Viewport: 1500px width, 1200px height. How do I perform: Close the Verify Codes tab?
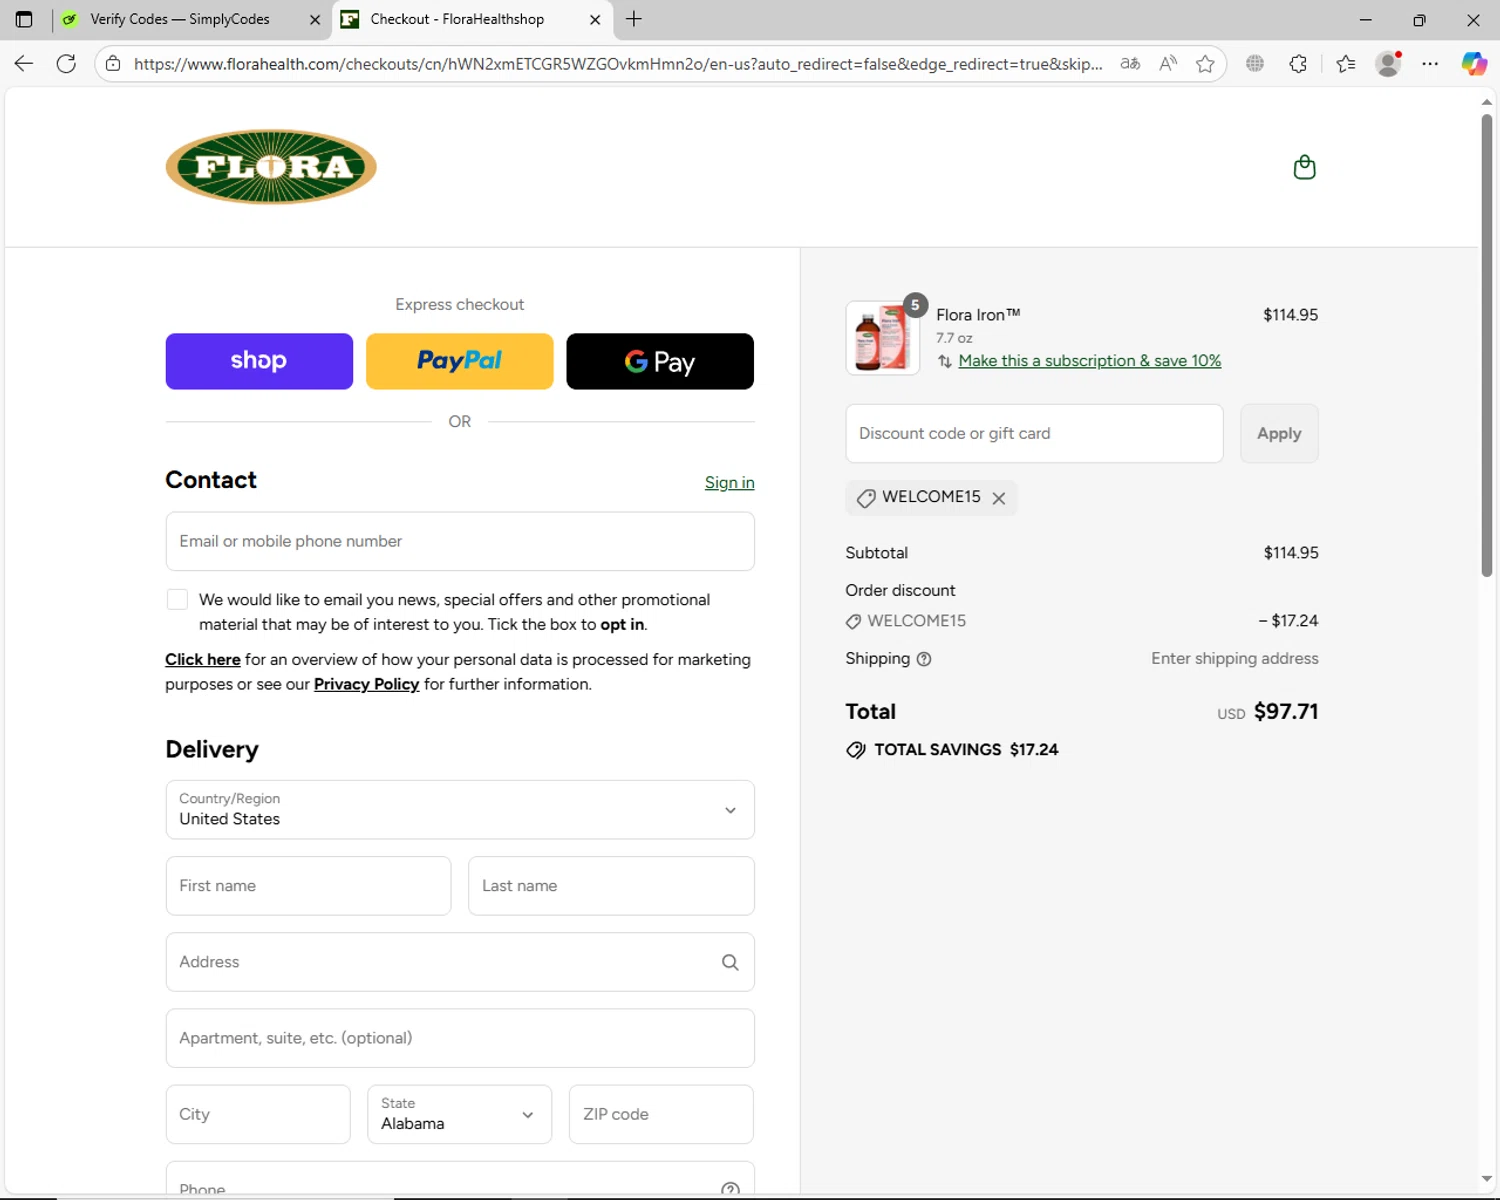[315, 19]
